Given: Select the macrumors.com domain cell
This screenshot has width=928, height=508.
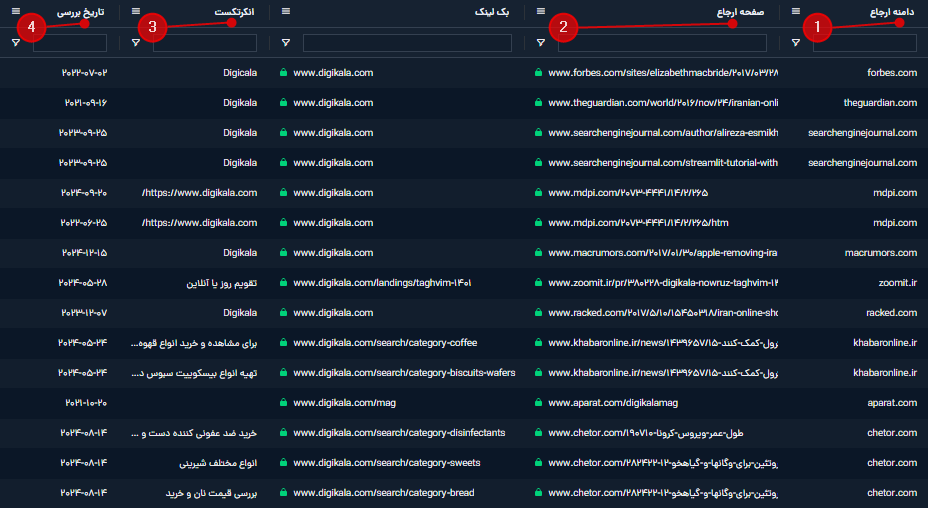Looking at the screenshot, I should point(881,253).
